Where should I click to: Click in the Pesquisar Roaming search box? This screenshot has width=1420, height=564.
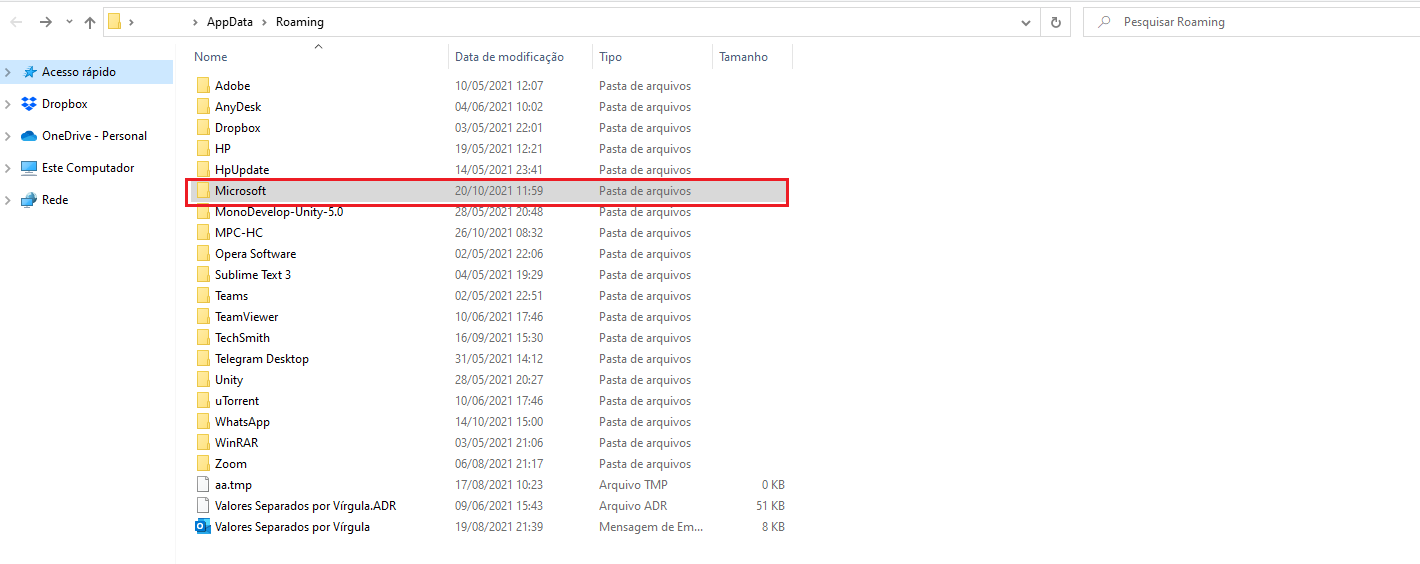coord(1250,22)
